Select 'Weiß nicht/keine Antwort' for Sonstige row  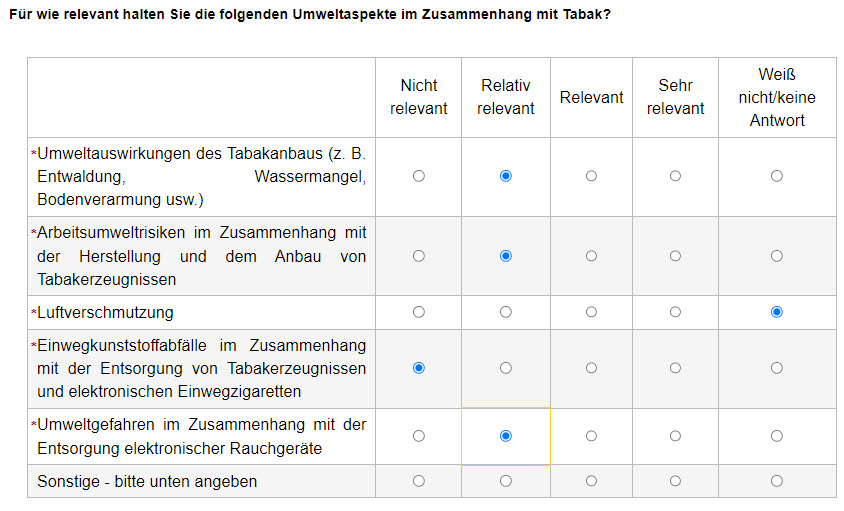coord(777,481)
